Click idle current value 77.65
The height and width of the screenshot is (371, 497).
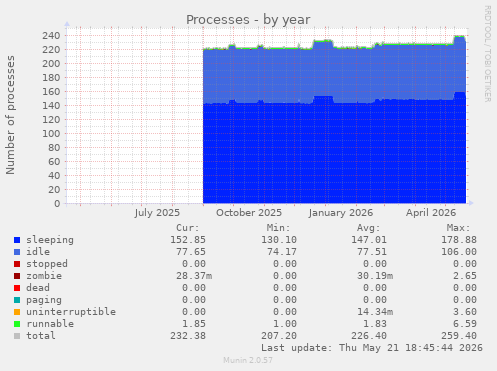coord(191,252)
